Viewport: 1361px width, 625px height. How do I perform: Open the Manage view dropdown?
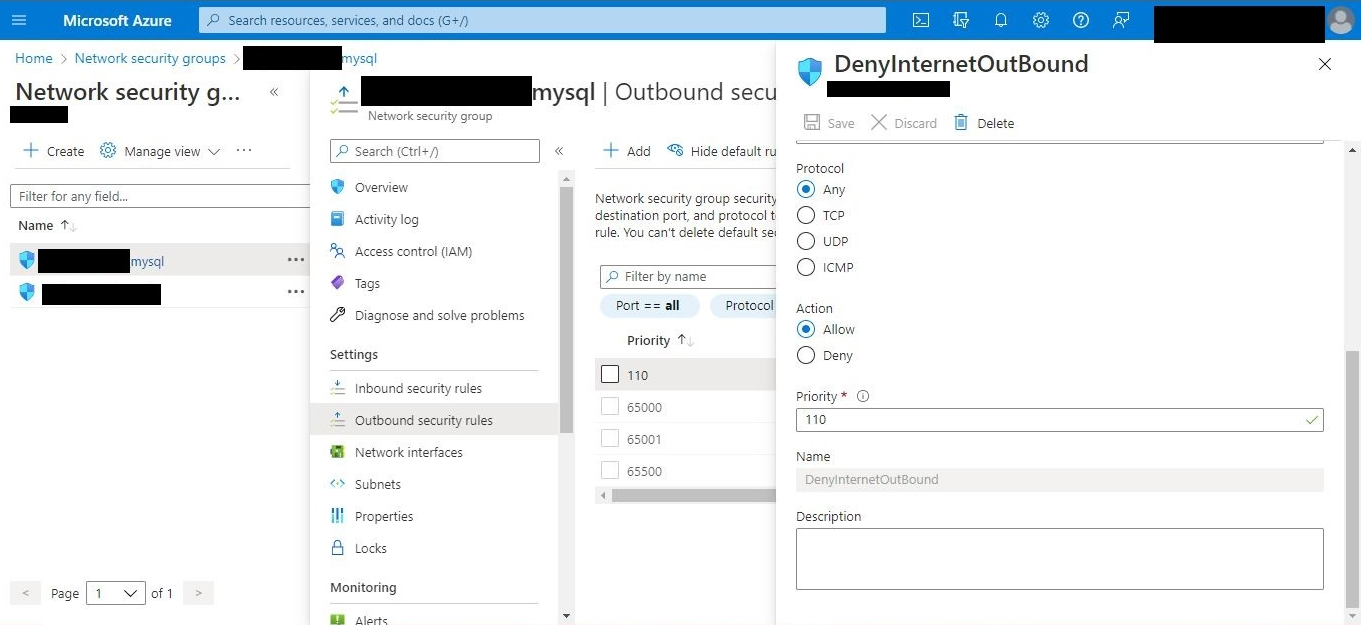tap(160, 151)
